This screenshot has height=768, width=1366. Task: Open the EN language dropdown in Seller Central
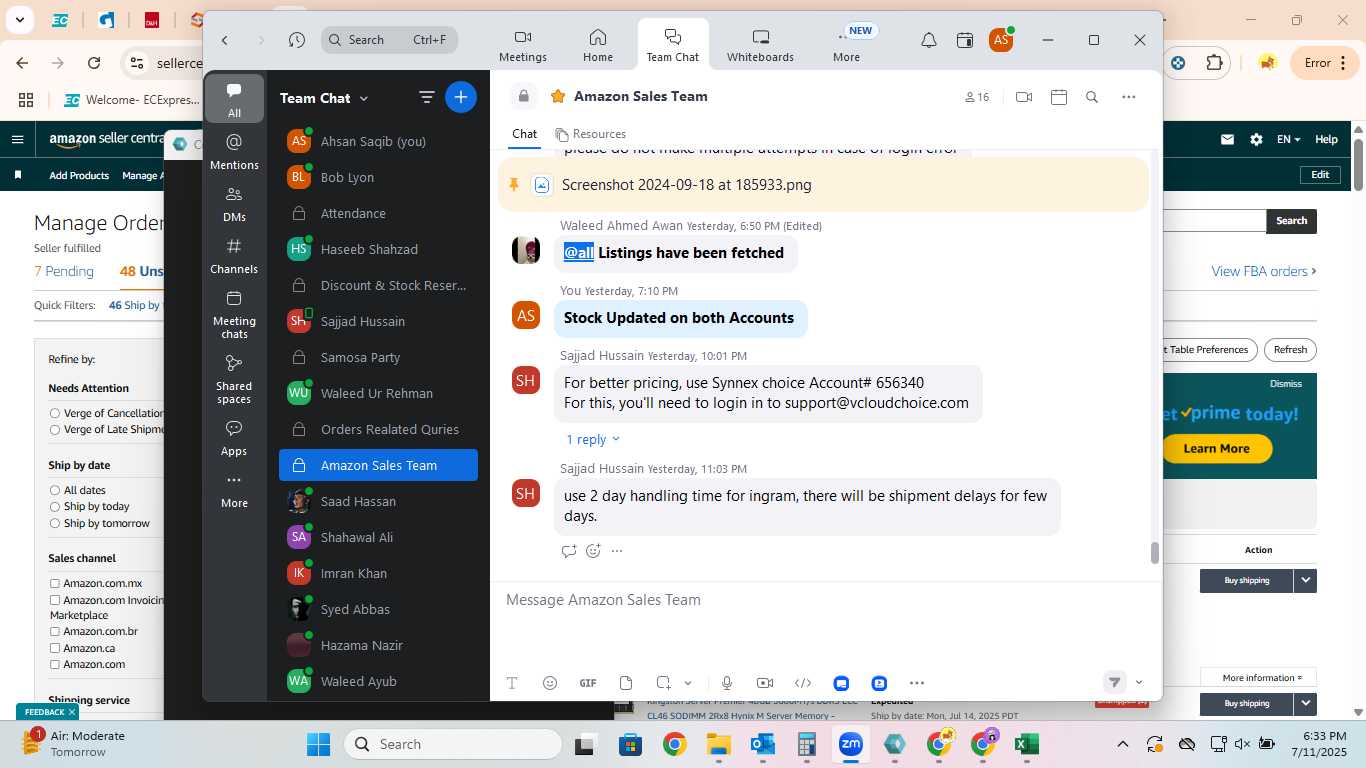tap(1288, 140)
